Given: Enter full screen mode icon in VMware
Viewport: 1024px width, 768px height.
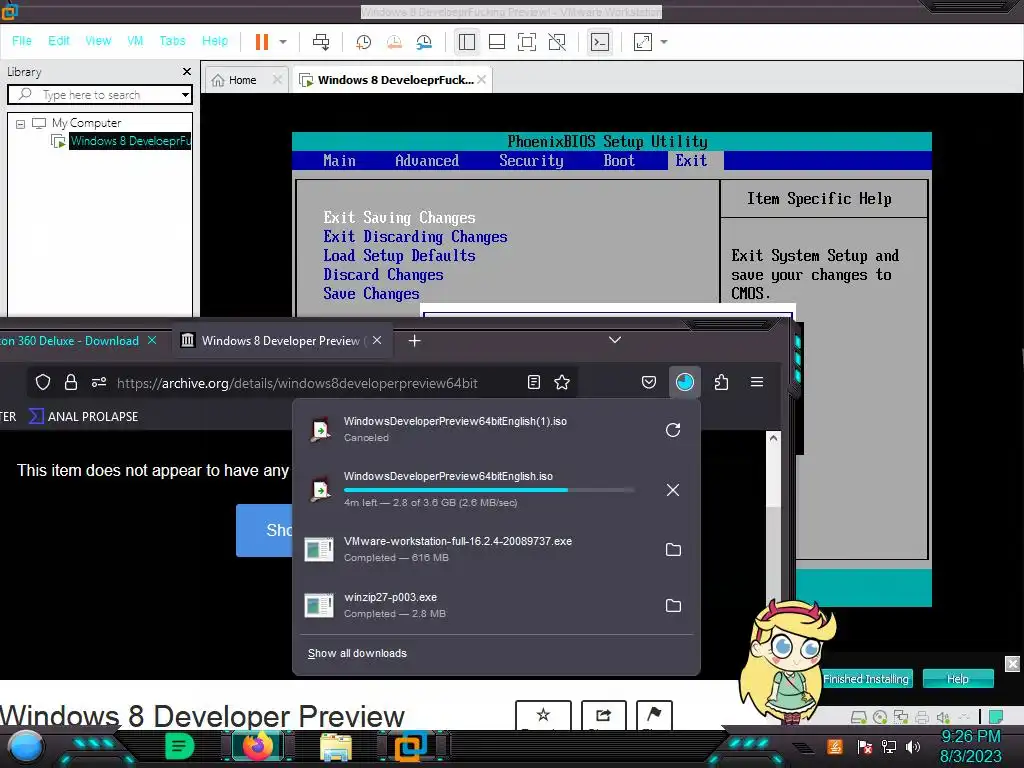Looking at the screenshot, I should point(526,42).
